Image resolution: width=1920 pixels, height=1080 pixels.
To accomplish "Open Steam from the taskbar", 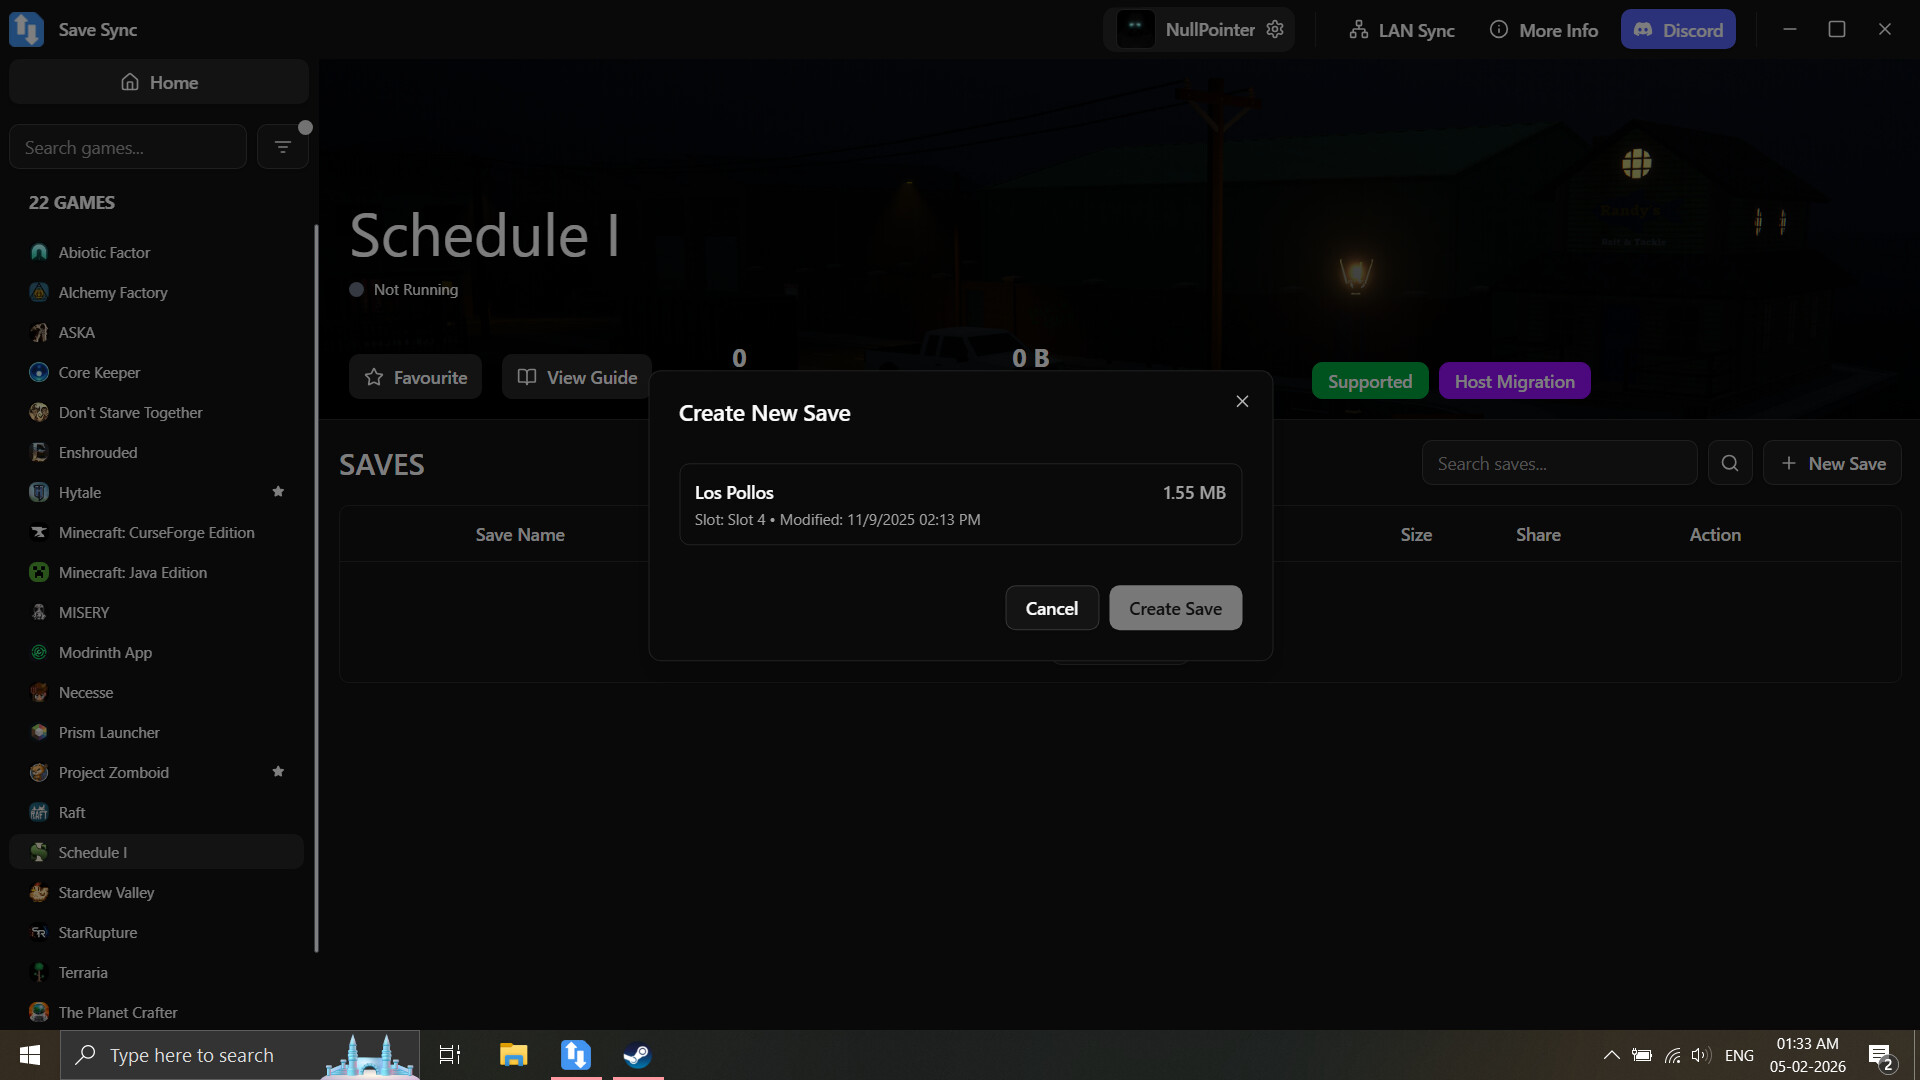I will tap(636, 1054).
